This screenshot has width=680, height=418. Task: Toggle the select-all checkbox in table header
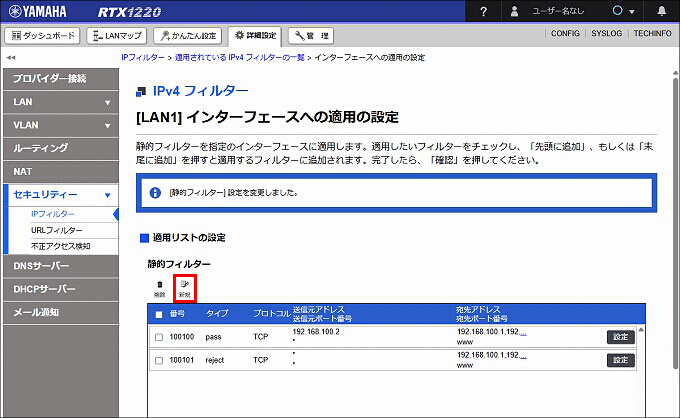pos(159,315)
